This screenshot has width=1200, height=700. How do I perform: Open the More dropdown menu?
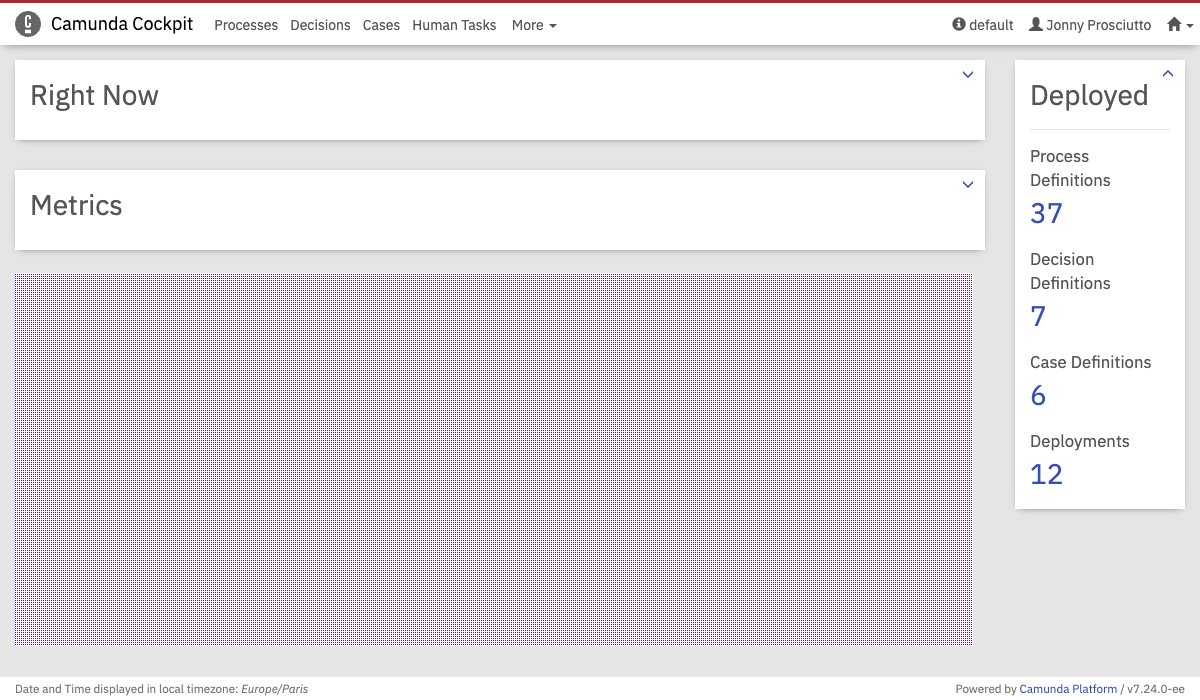coord(533,25)
